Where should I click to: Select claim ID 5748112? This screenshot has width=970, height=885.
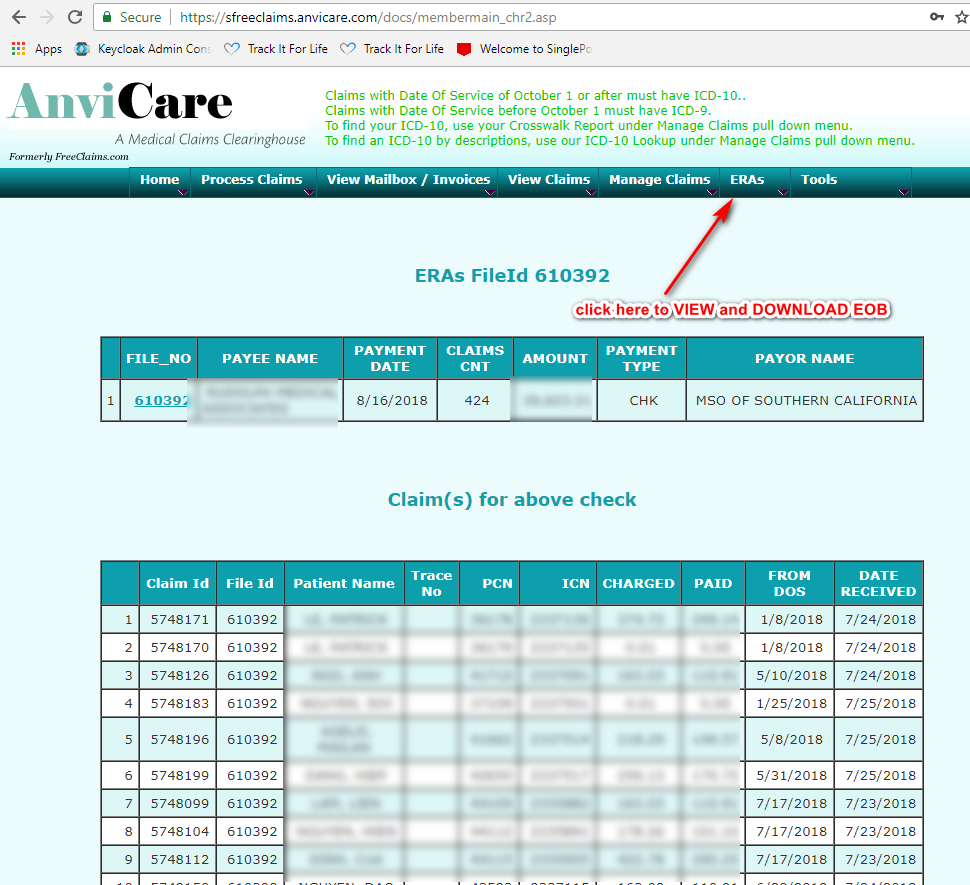click(x=179, y=859)
